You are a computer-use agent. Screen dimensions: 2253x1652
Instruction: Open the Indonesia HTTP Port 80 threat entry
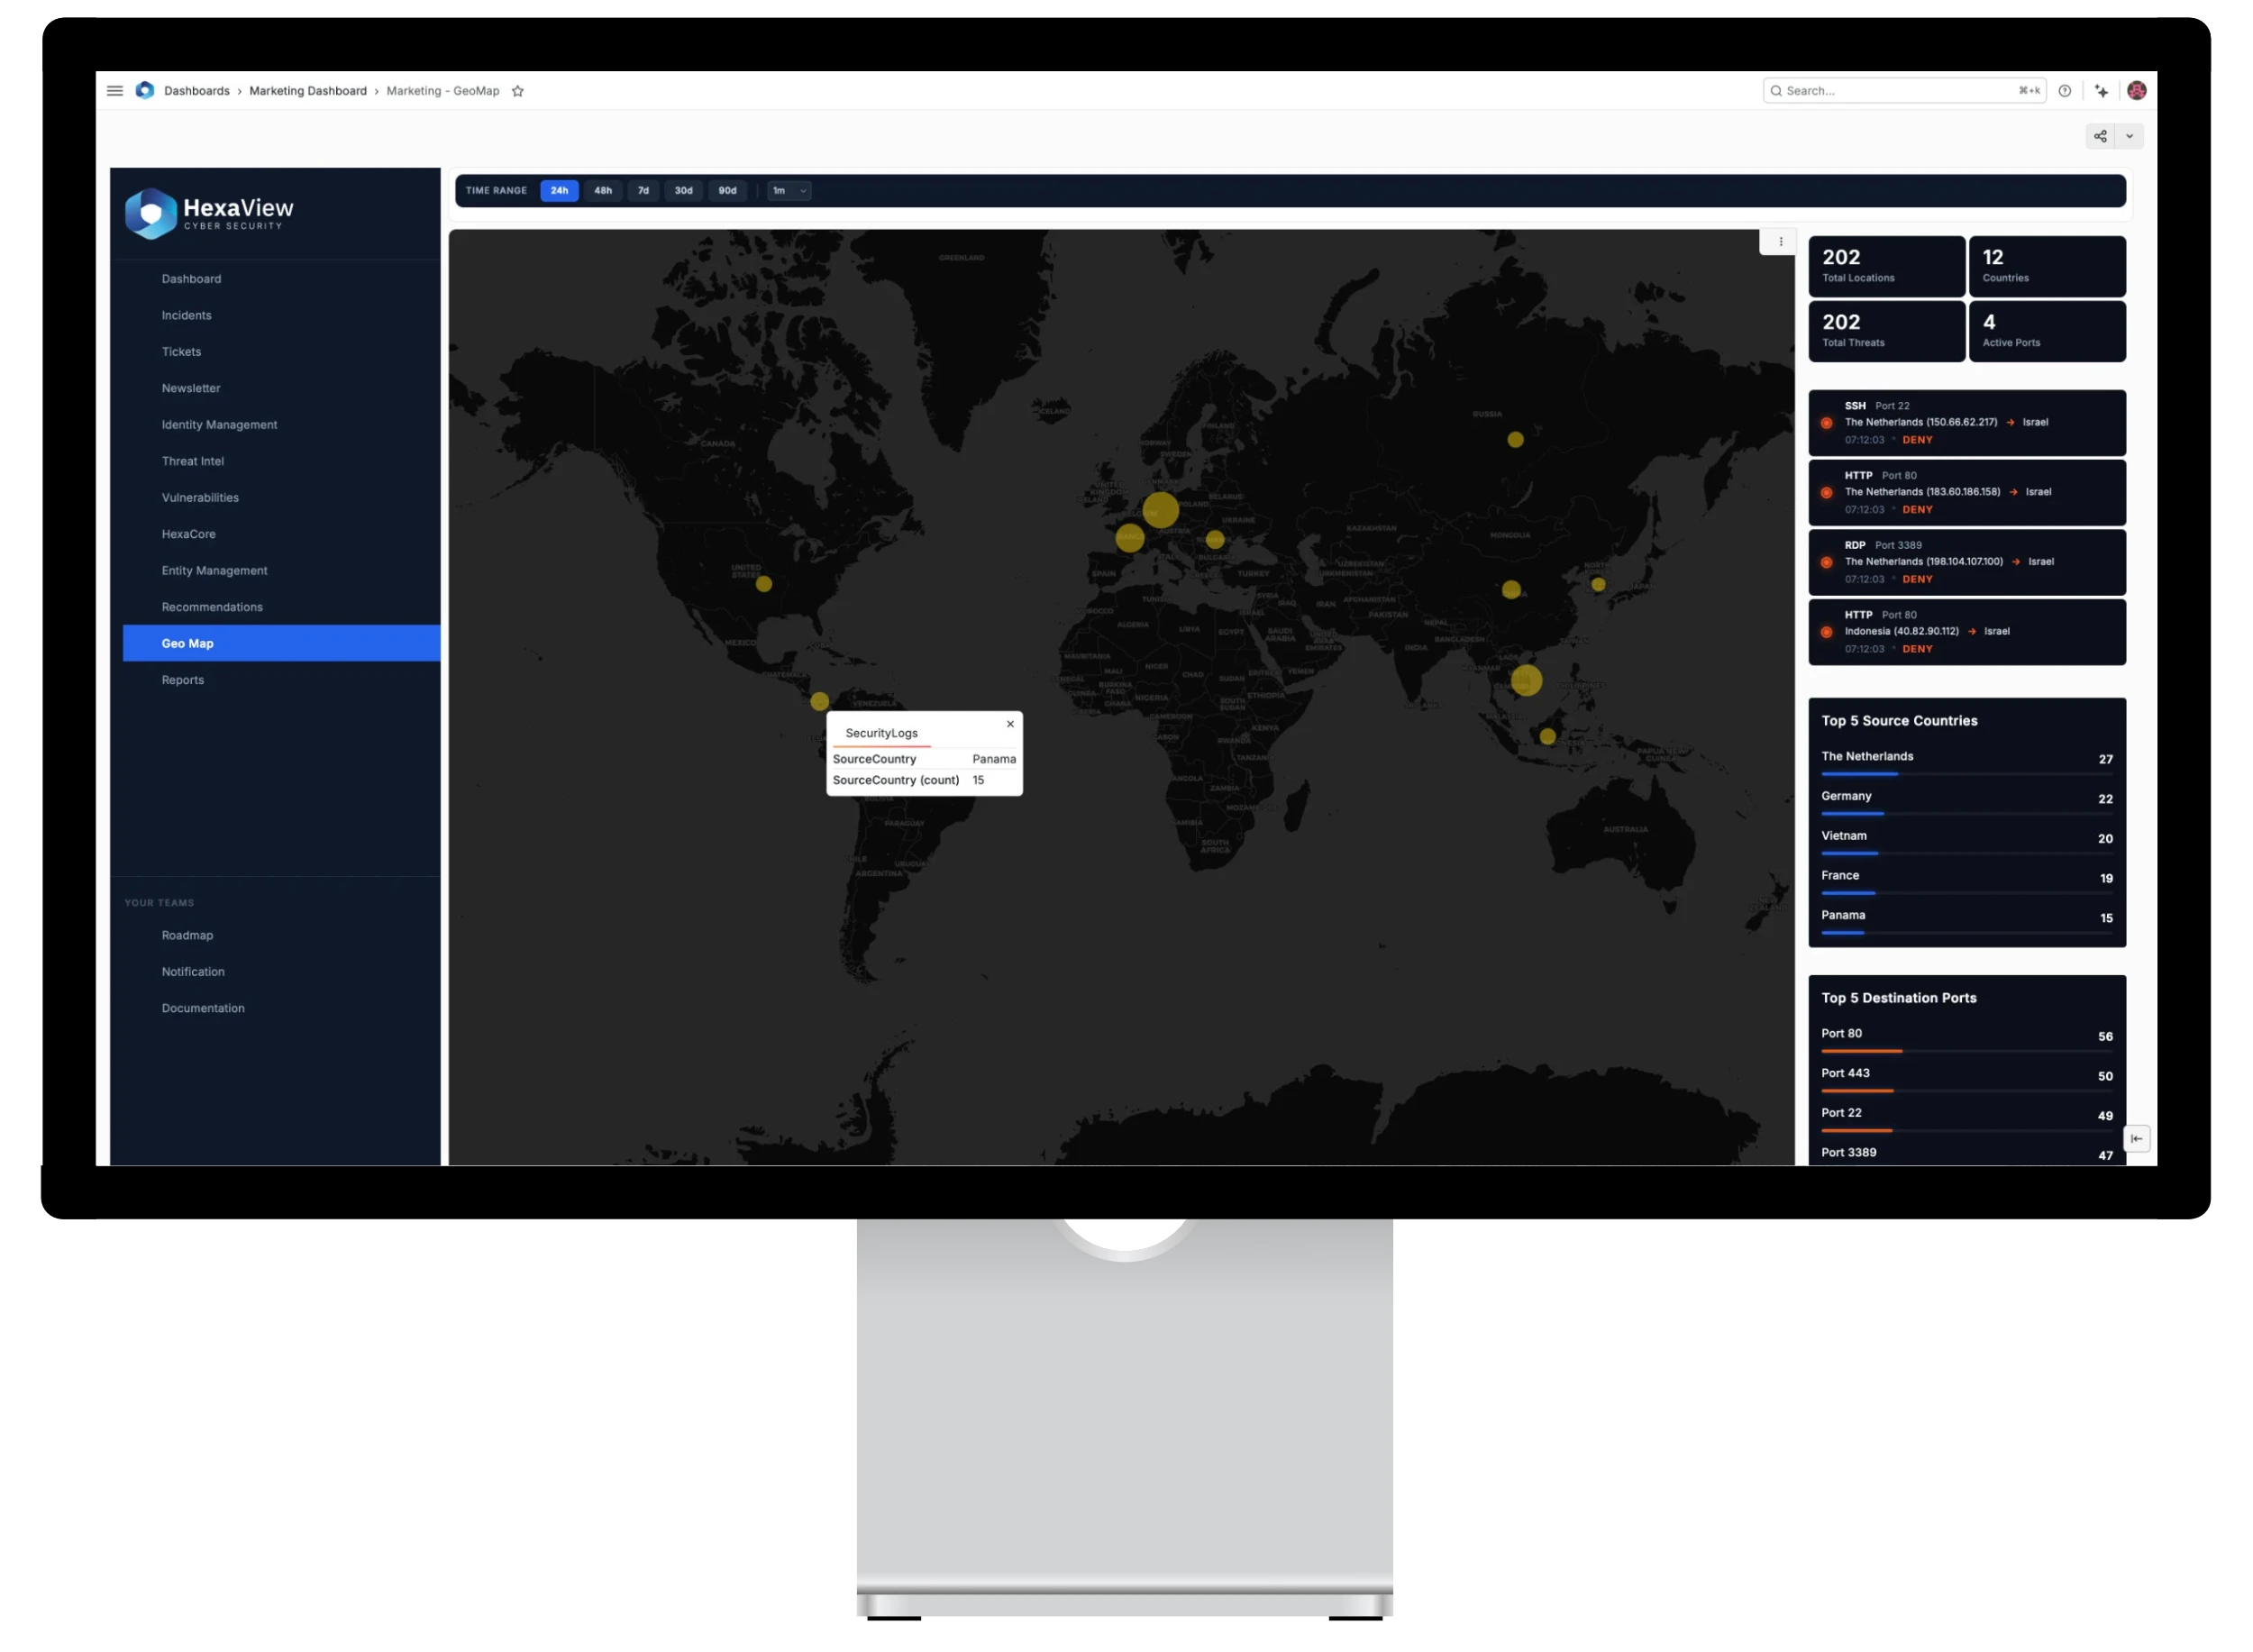click(1969, 633)
